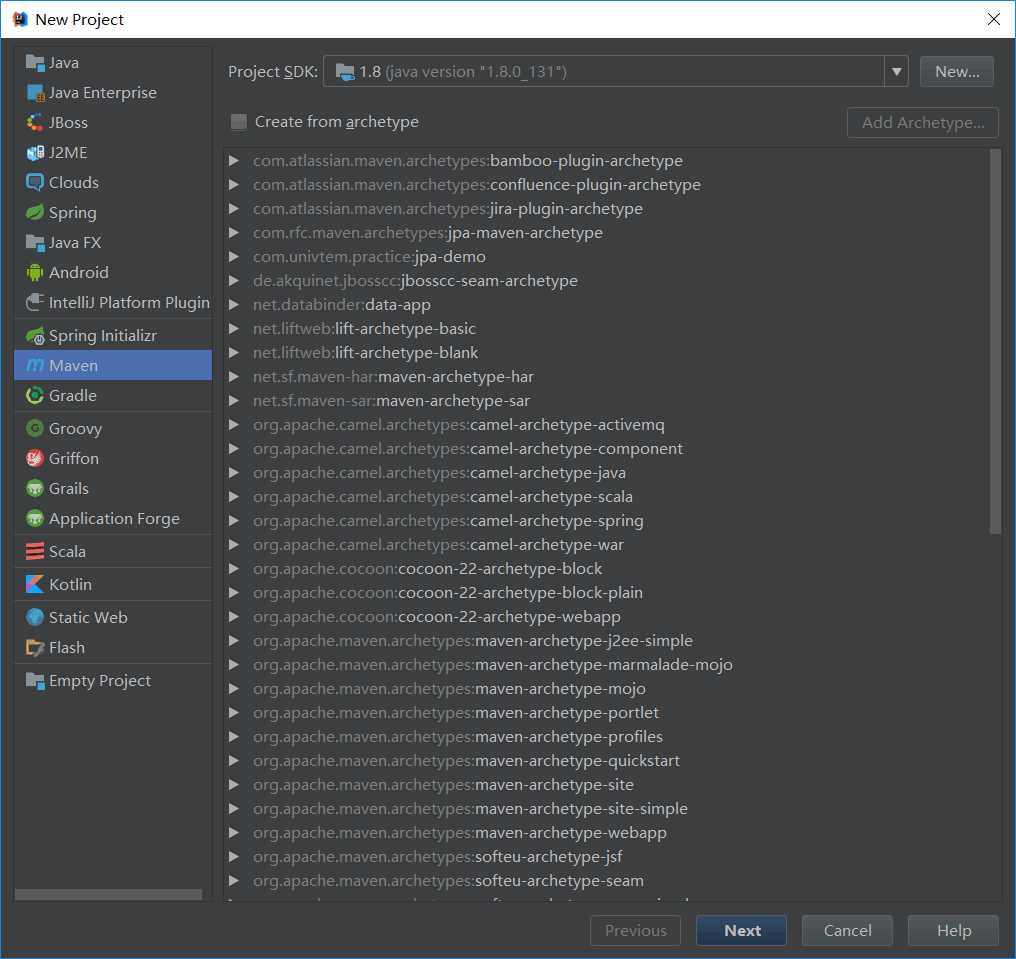Screen dimensions: 1016x959
Task: Select maven-archetype-site-simple row
Action: click(x=606, y=809)
